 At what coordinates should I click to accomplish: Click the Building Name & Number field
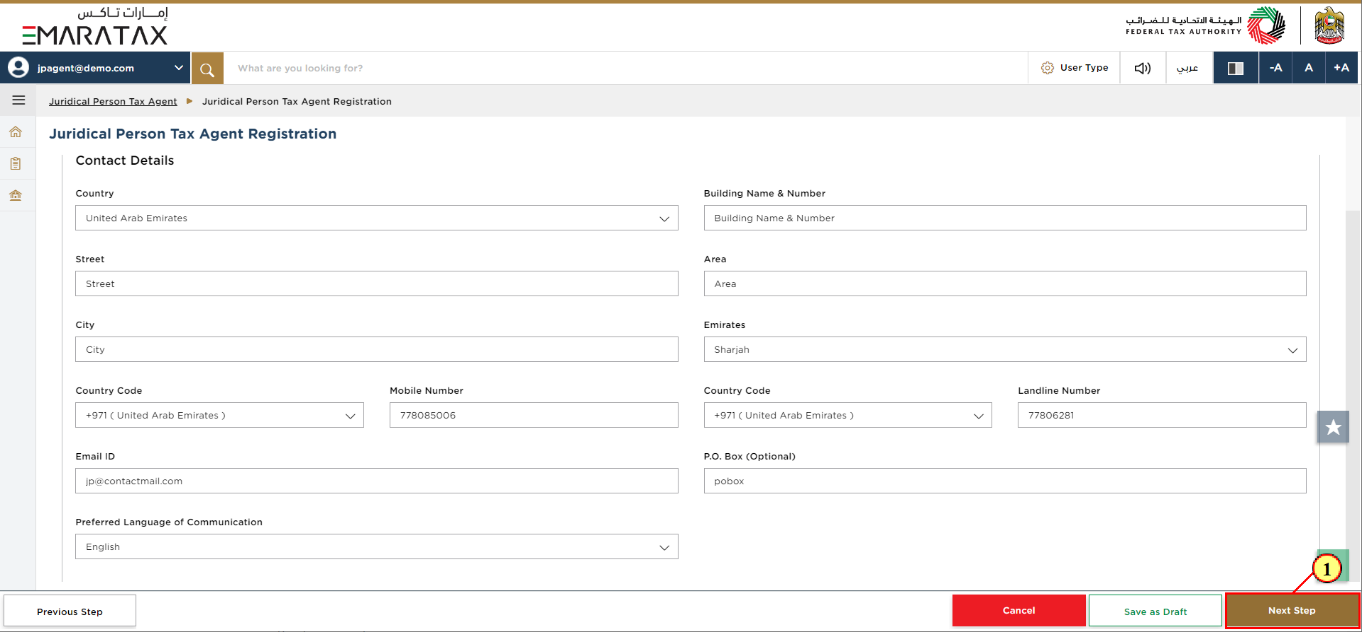coord(1005,218)
